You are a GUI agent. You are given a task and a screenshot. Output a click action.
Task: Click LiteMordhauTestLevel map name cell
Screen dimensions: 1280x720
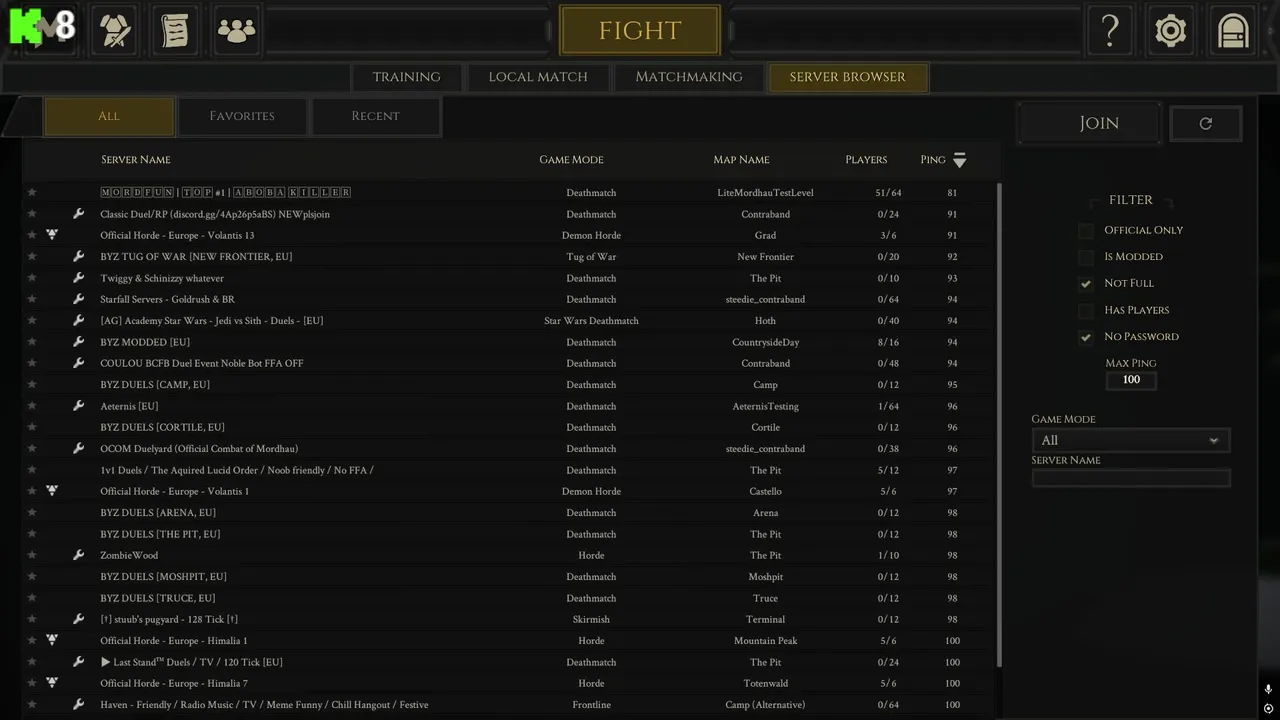(765, 192)
